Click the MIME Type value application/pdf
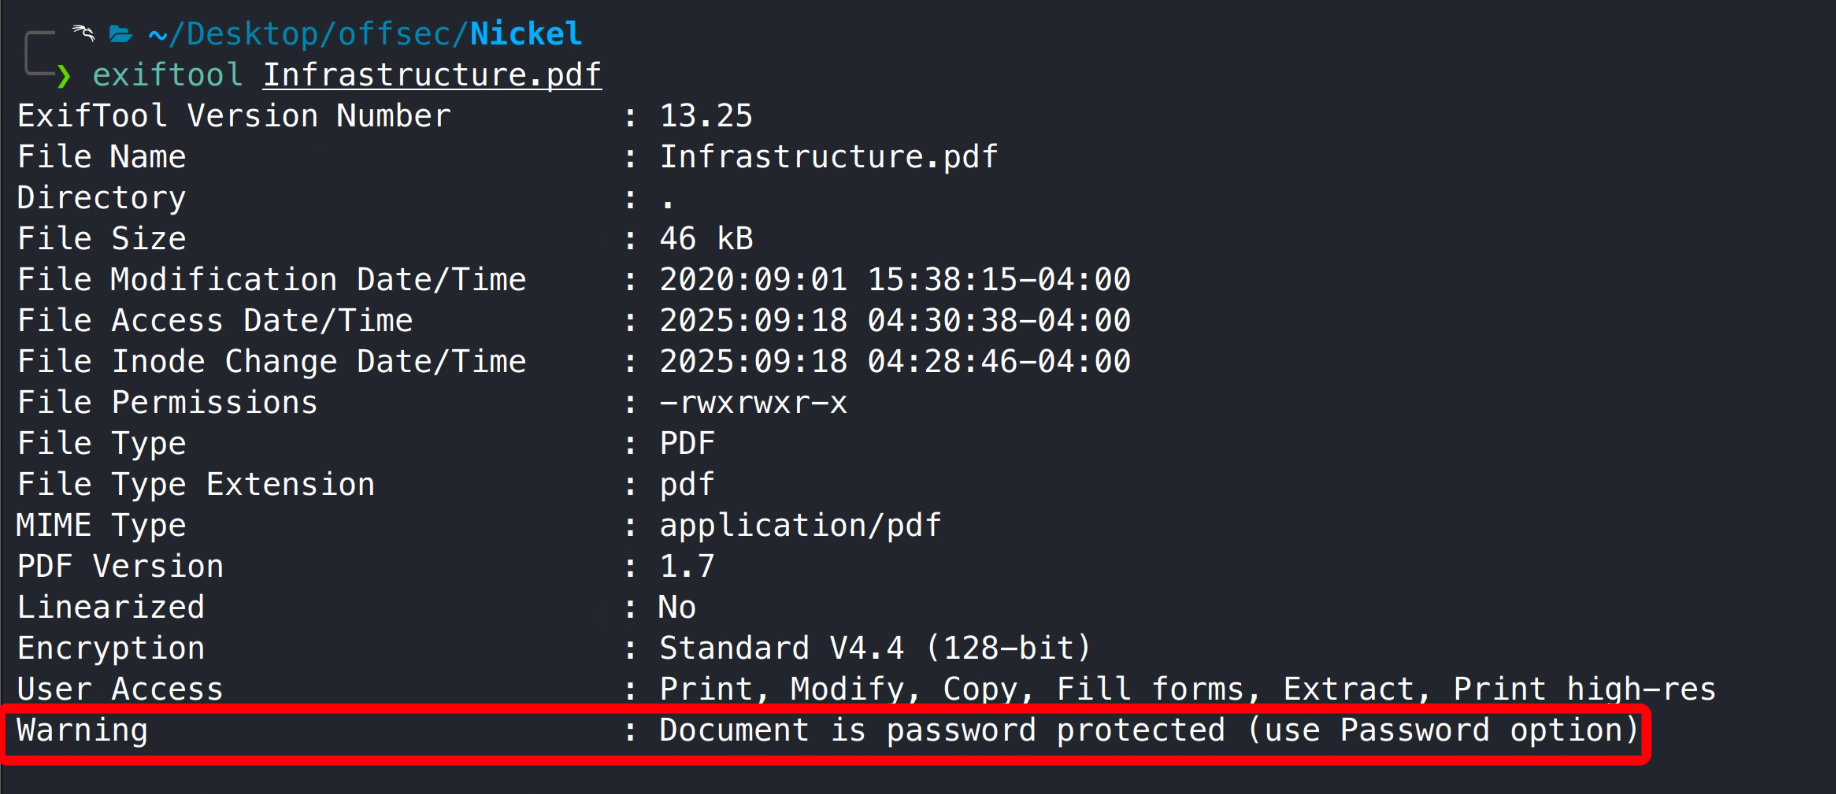1836x794 pixels. (800, 526)
